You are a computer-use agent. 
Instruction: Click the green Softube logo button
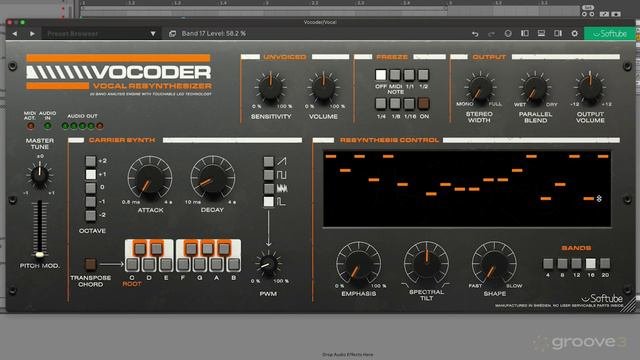point(610,33)
